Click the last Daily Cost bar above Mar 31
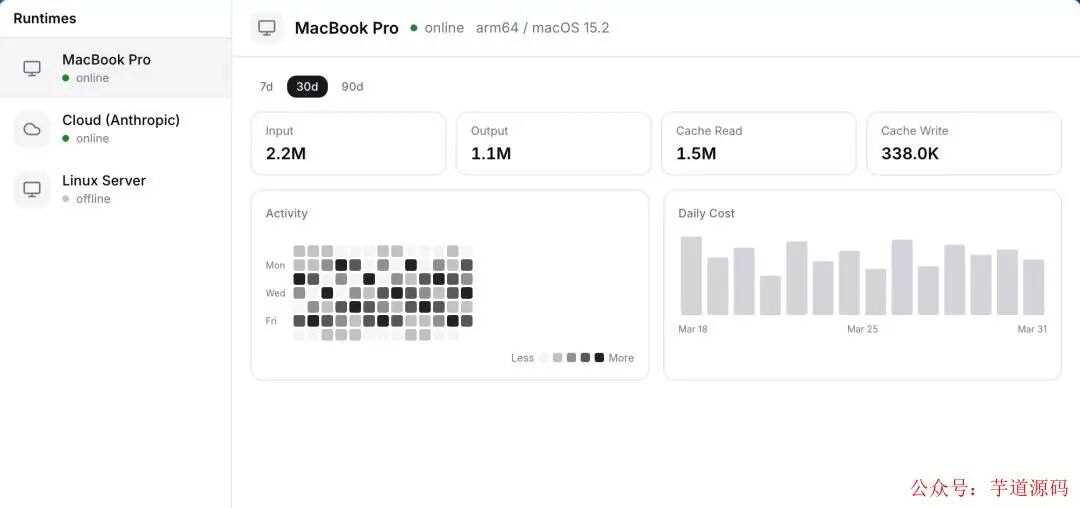1080x508 pixels. [1034, 287]
